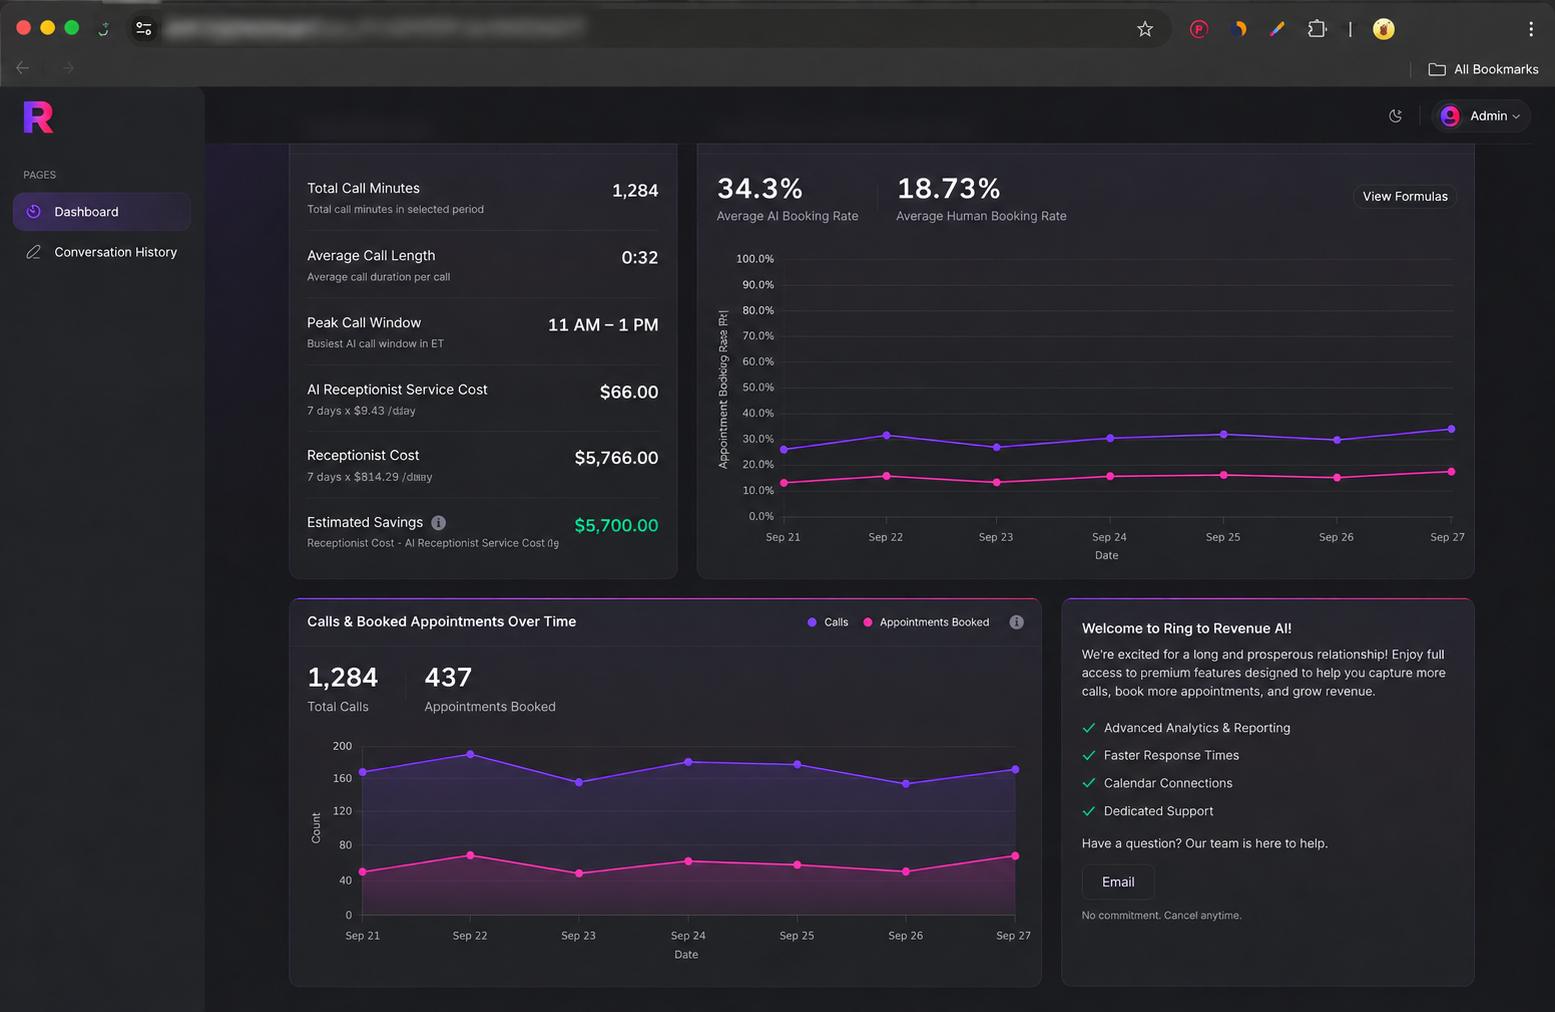Click the Receptionist Cost $5,766.00 value
Image resolution: width=1555 pixels, height=1012 pixels.
(x=616, y=458)
